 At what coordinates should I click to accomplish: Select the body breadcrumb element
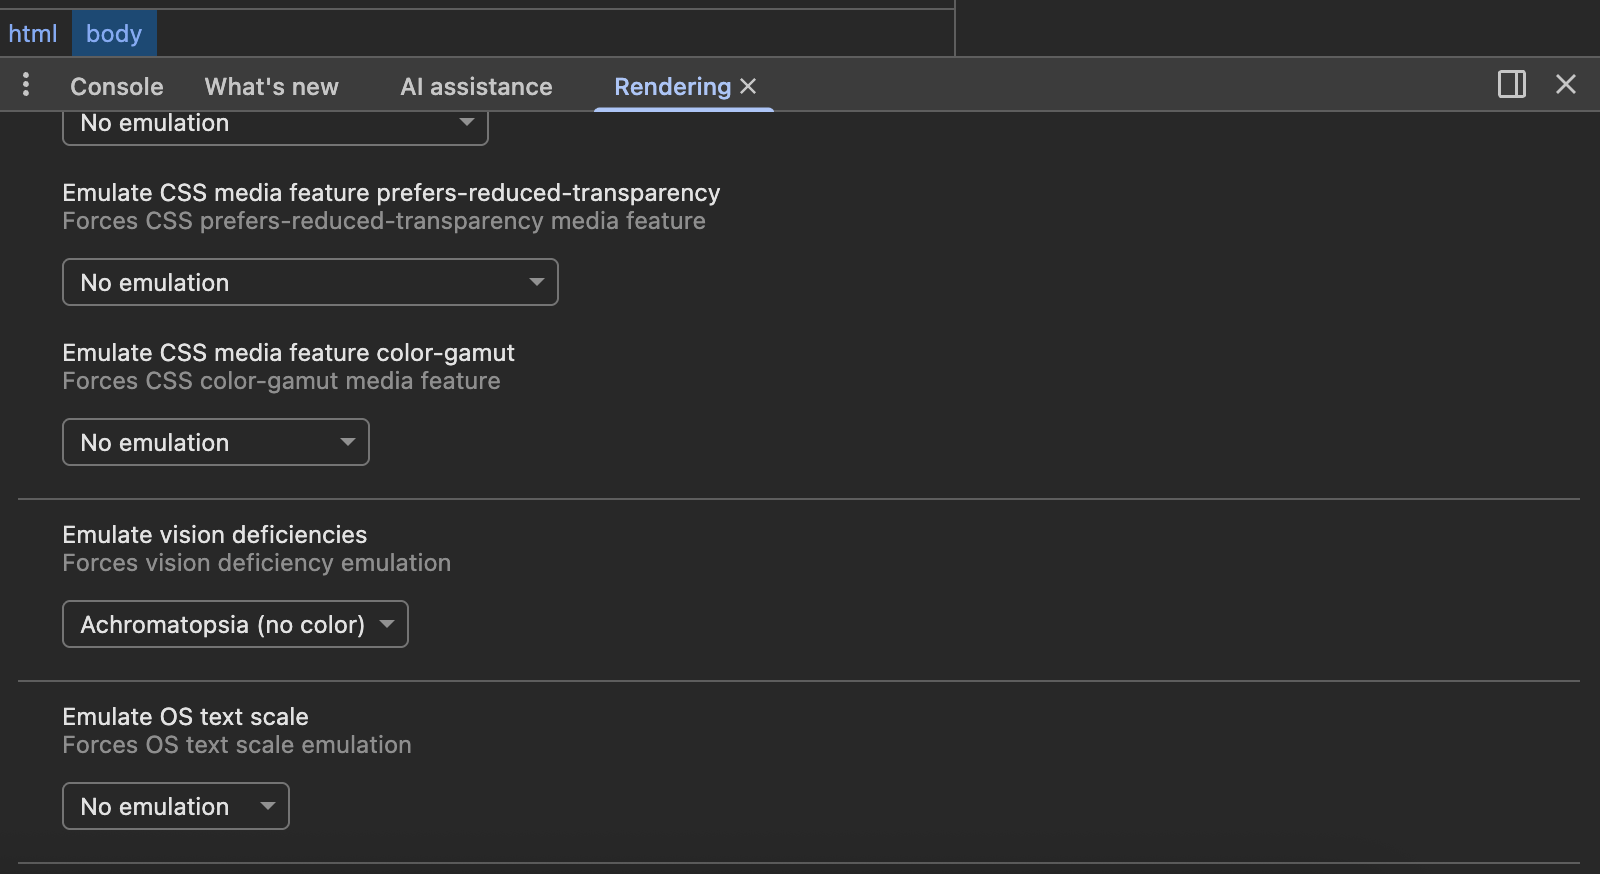click(114, 34)
